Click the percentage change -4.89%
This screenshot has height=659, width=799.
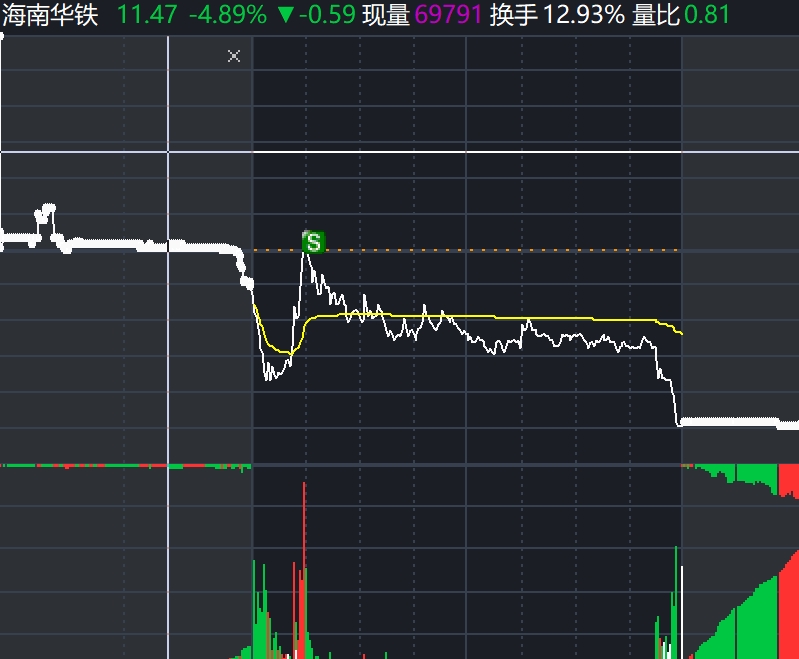(x=228, y=15)
